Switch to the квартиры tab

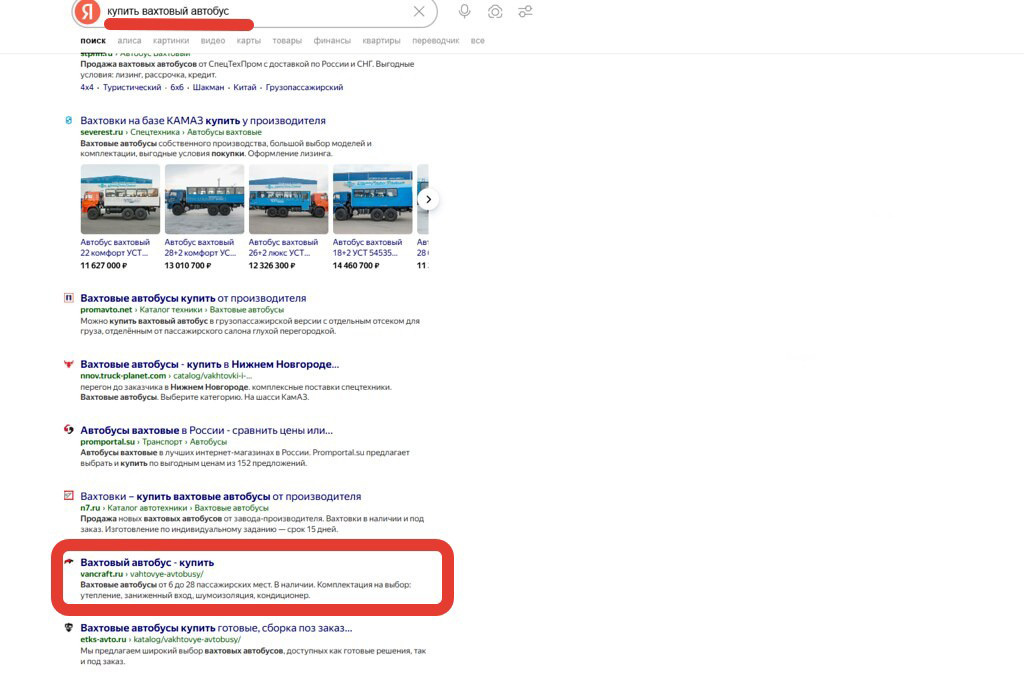(381, 41)
